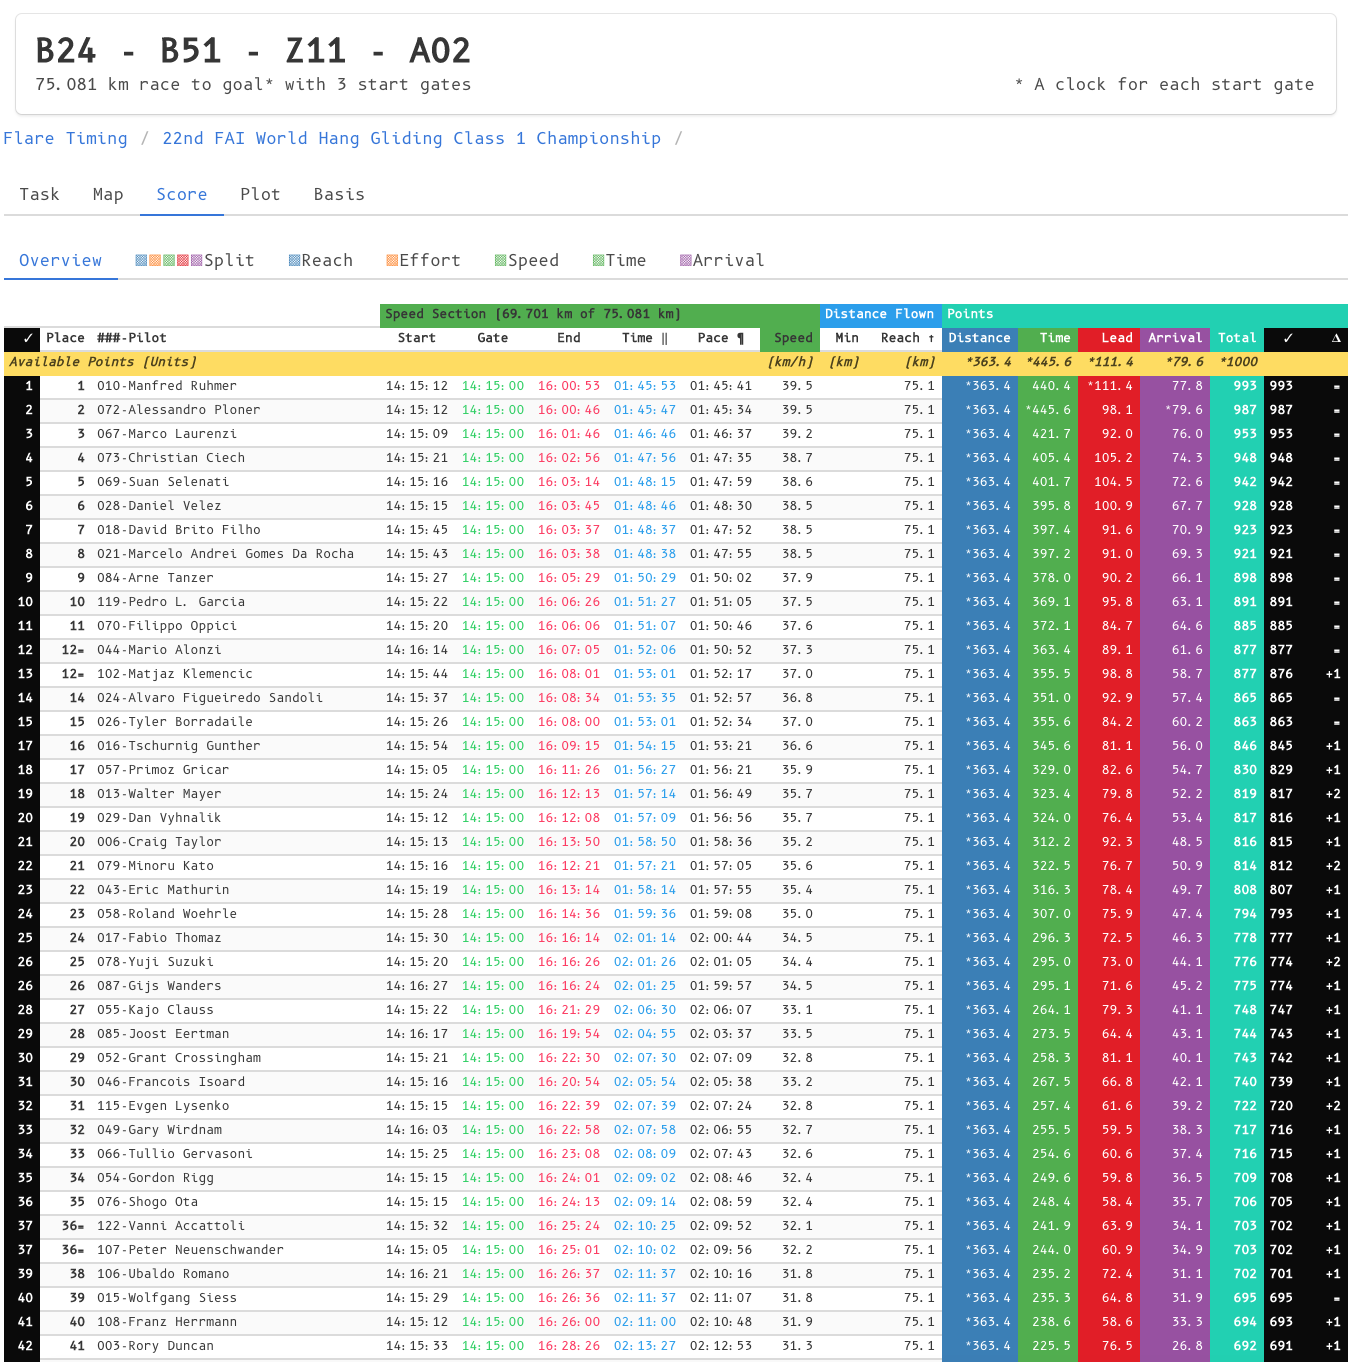Select pilot 087-Gijs Wanders
Screen dimensions: 1352x1362
[x=159, y=986]
